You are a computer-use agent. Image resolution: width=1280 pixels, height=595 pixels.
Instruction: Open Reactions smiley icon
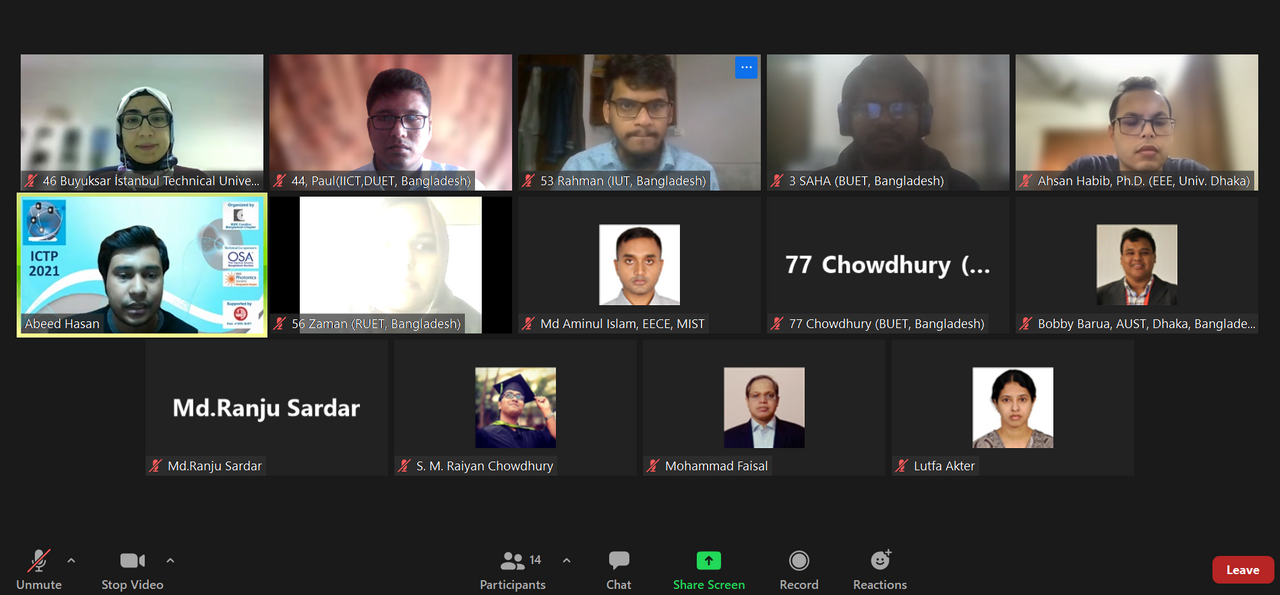(880, 560)
